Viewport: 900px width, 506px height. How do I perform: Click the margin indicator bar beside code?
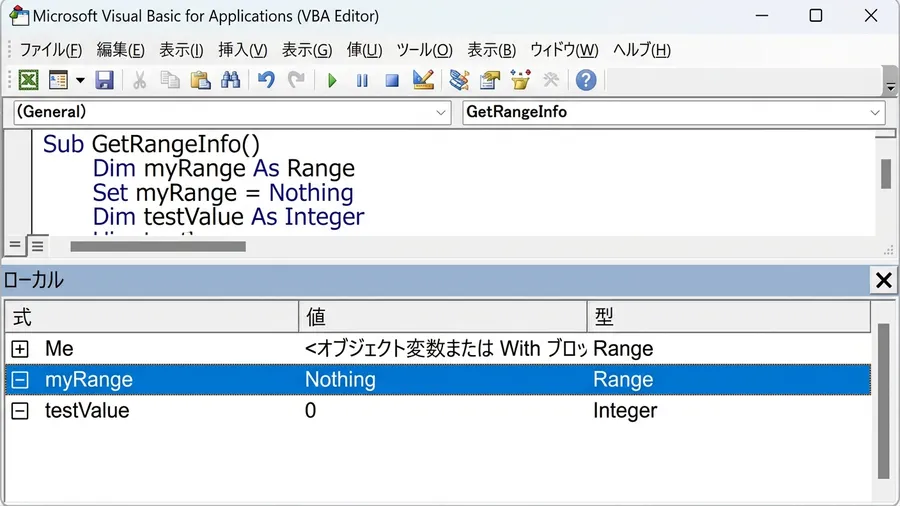[x=18, y=183]
